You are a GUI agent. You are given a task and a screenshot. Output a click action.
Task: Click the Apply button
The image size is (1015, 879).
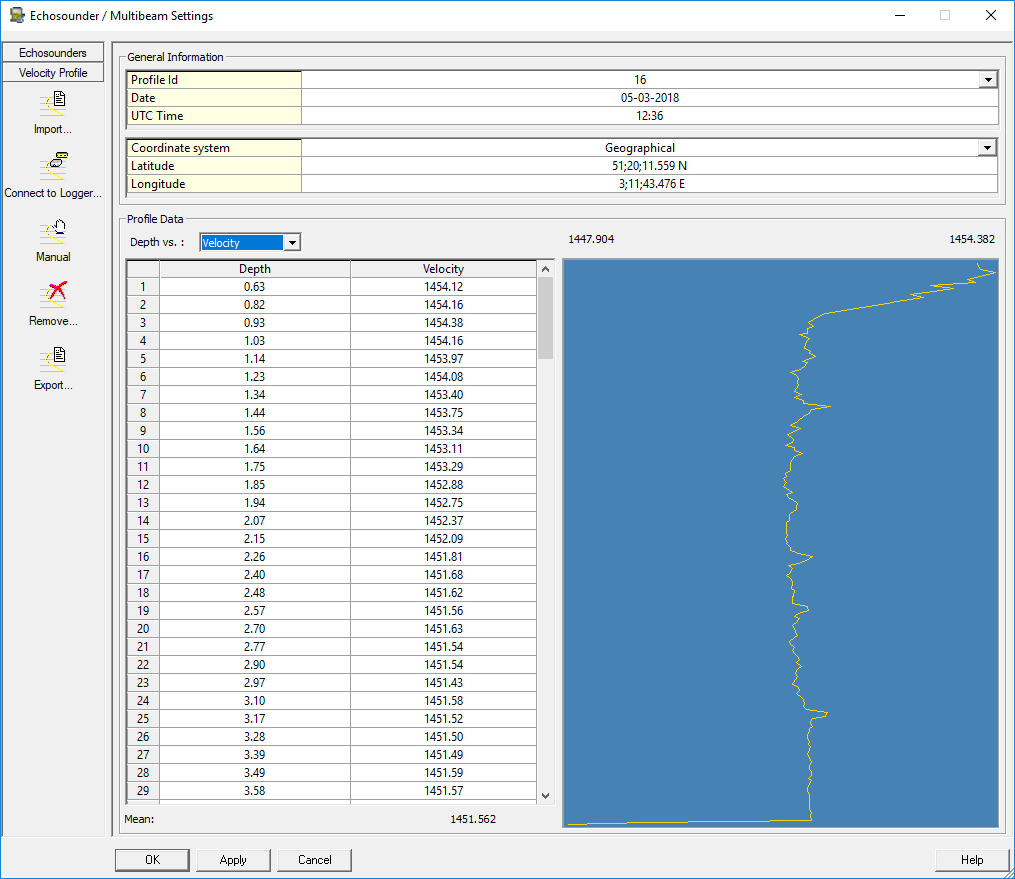click(x=233, y=860)
